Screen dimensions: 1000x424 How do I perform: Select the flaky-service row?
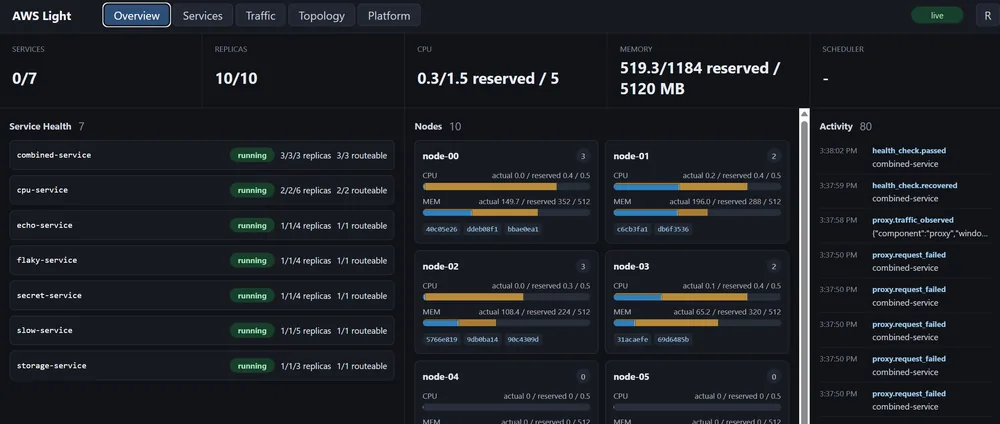[x=202, y=260]
